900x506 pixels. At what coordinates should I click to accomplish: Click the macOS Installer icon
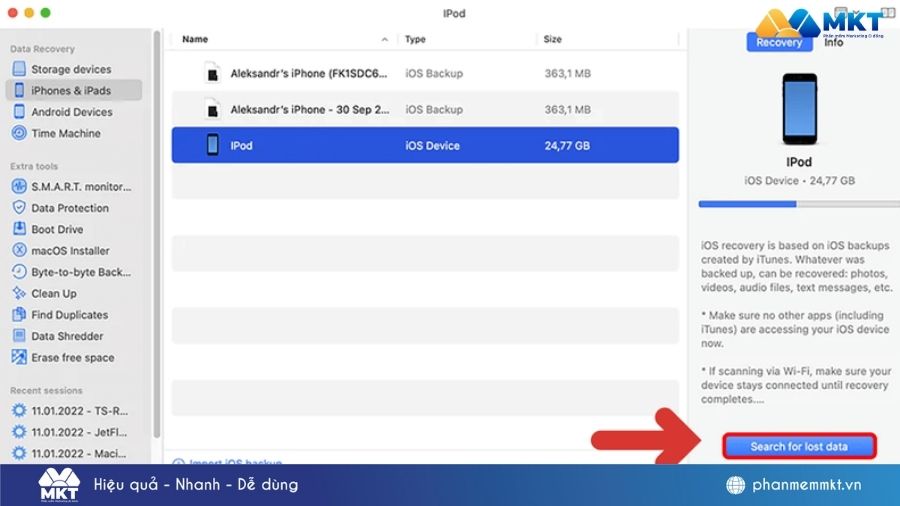(19, 250)
